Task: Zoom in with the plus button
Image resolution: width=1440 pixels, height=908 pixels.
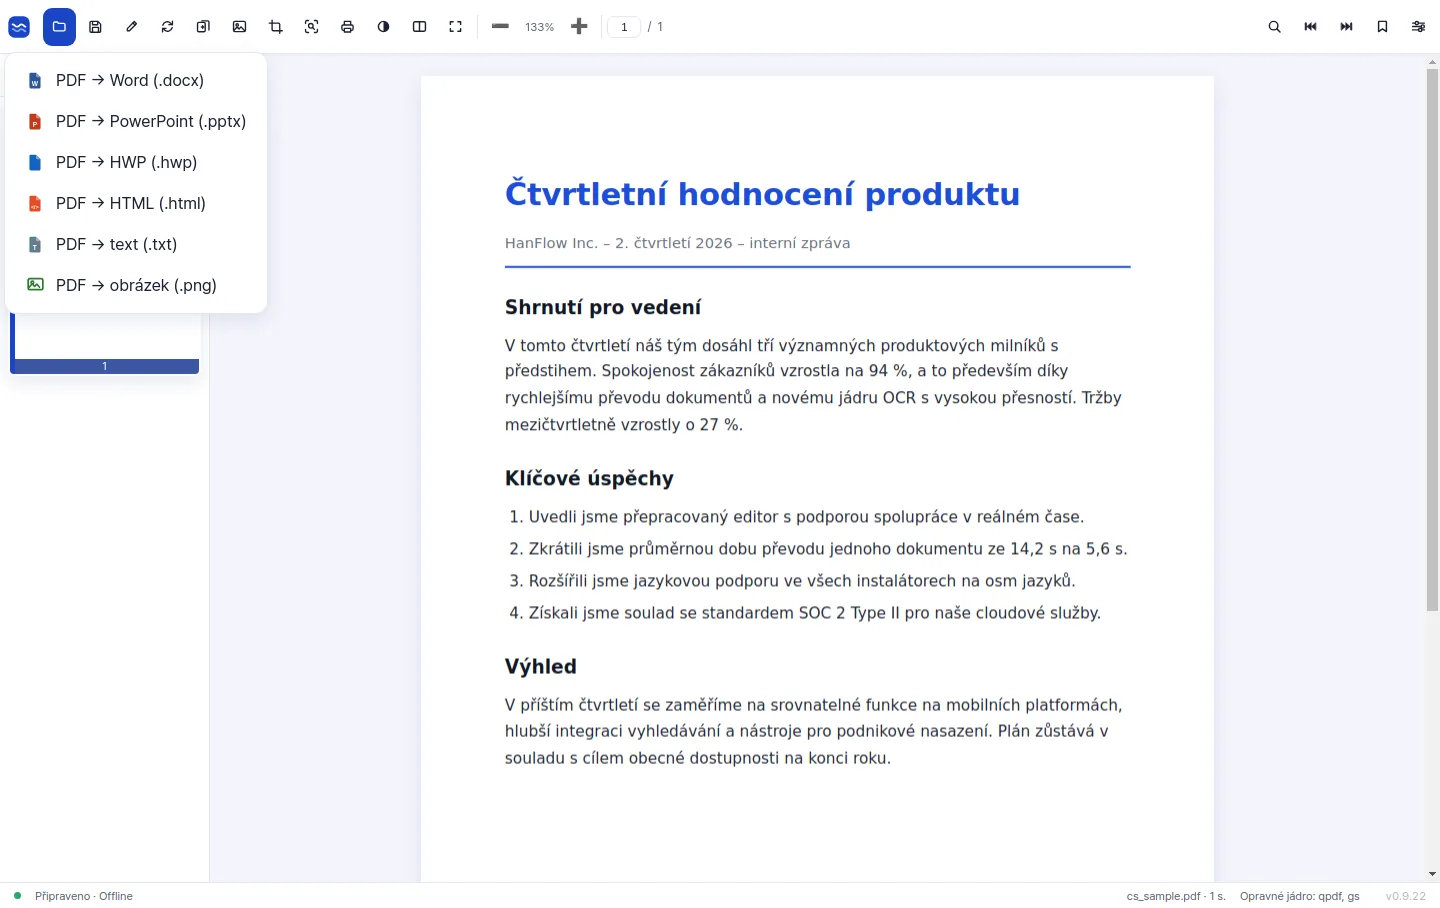Action: point(579,27)
